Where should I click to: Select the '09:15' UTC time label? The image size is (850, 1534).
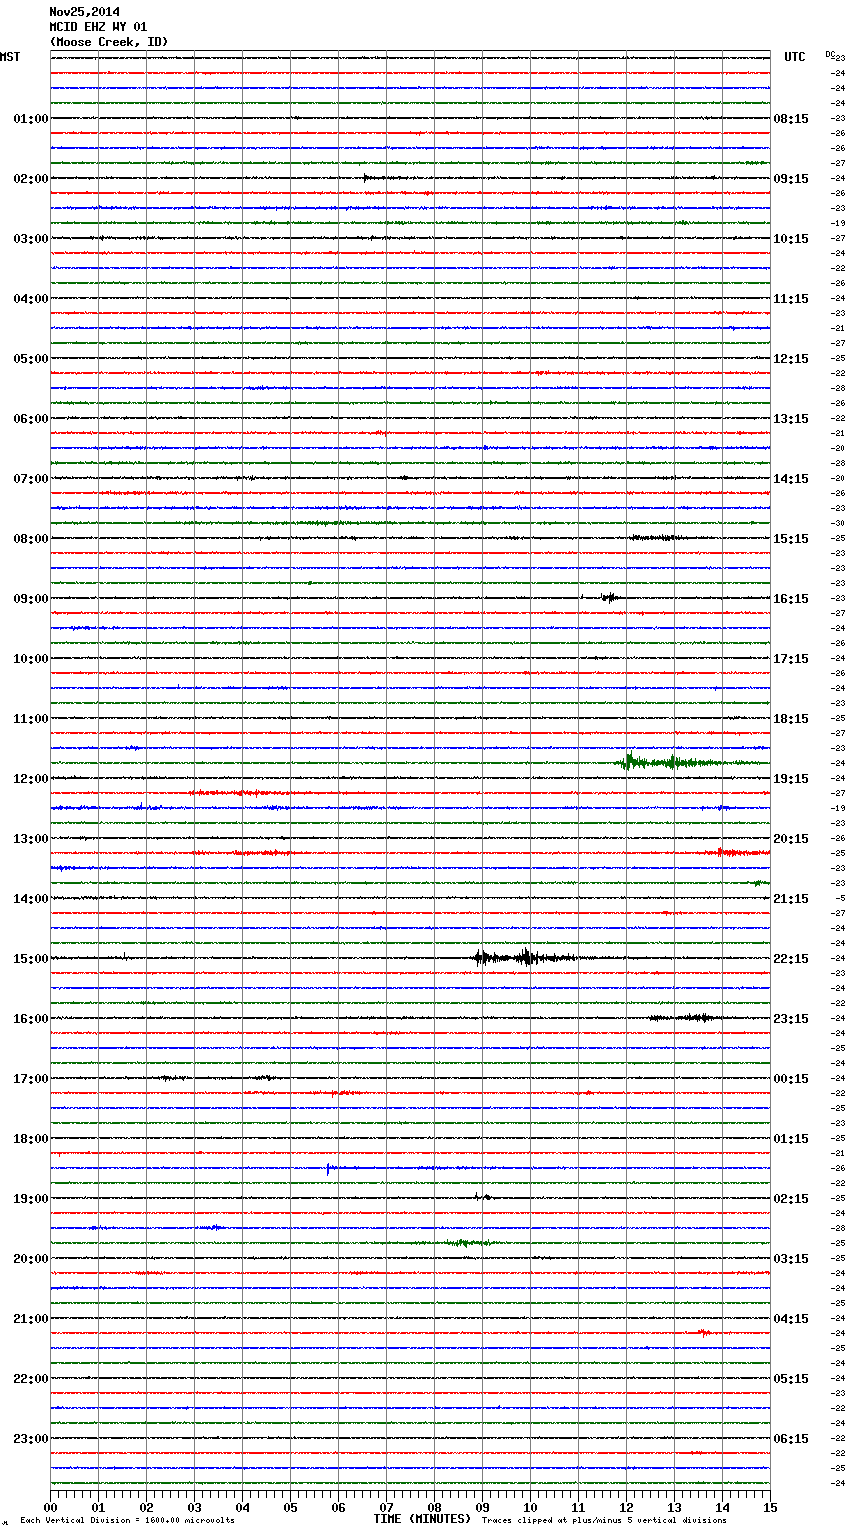coord(791,179)
